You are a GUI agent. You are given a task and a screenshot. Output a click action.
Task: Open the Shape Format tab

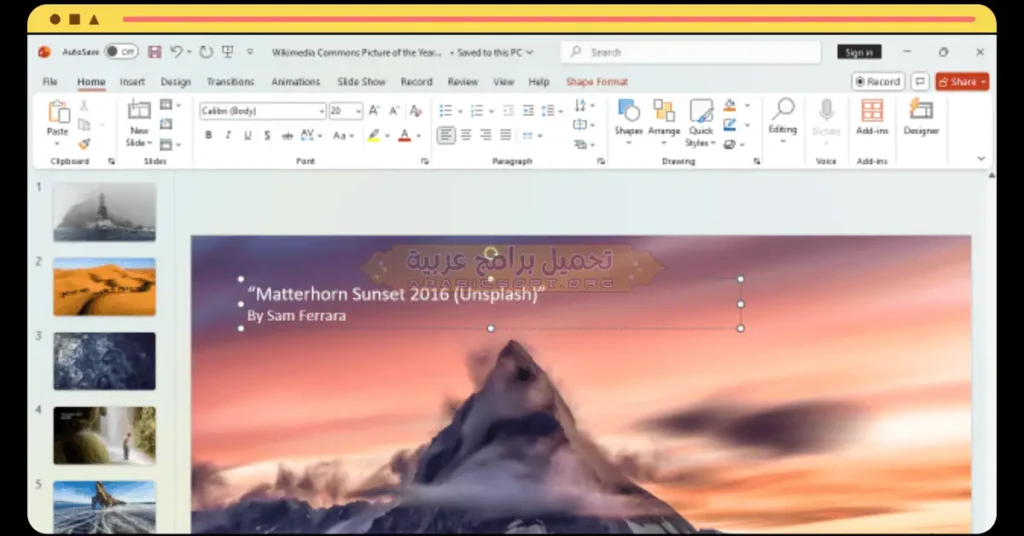pyautogui.click(x=597, y=82)
